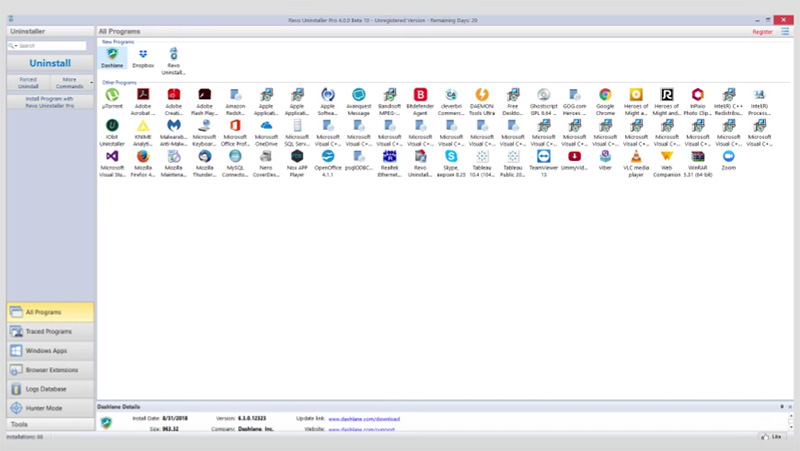This screenshot has height=451, width=800.
Task: Open the Windows Apps section
Action: [x=50, y=350]
